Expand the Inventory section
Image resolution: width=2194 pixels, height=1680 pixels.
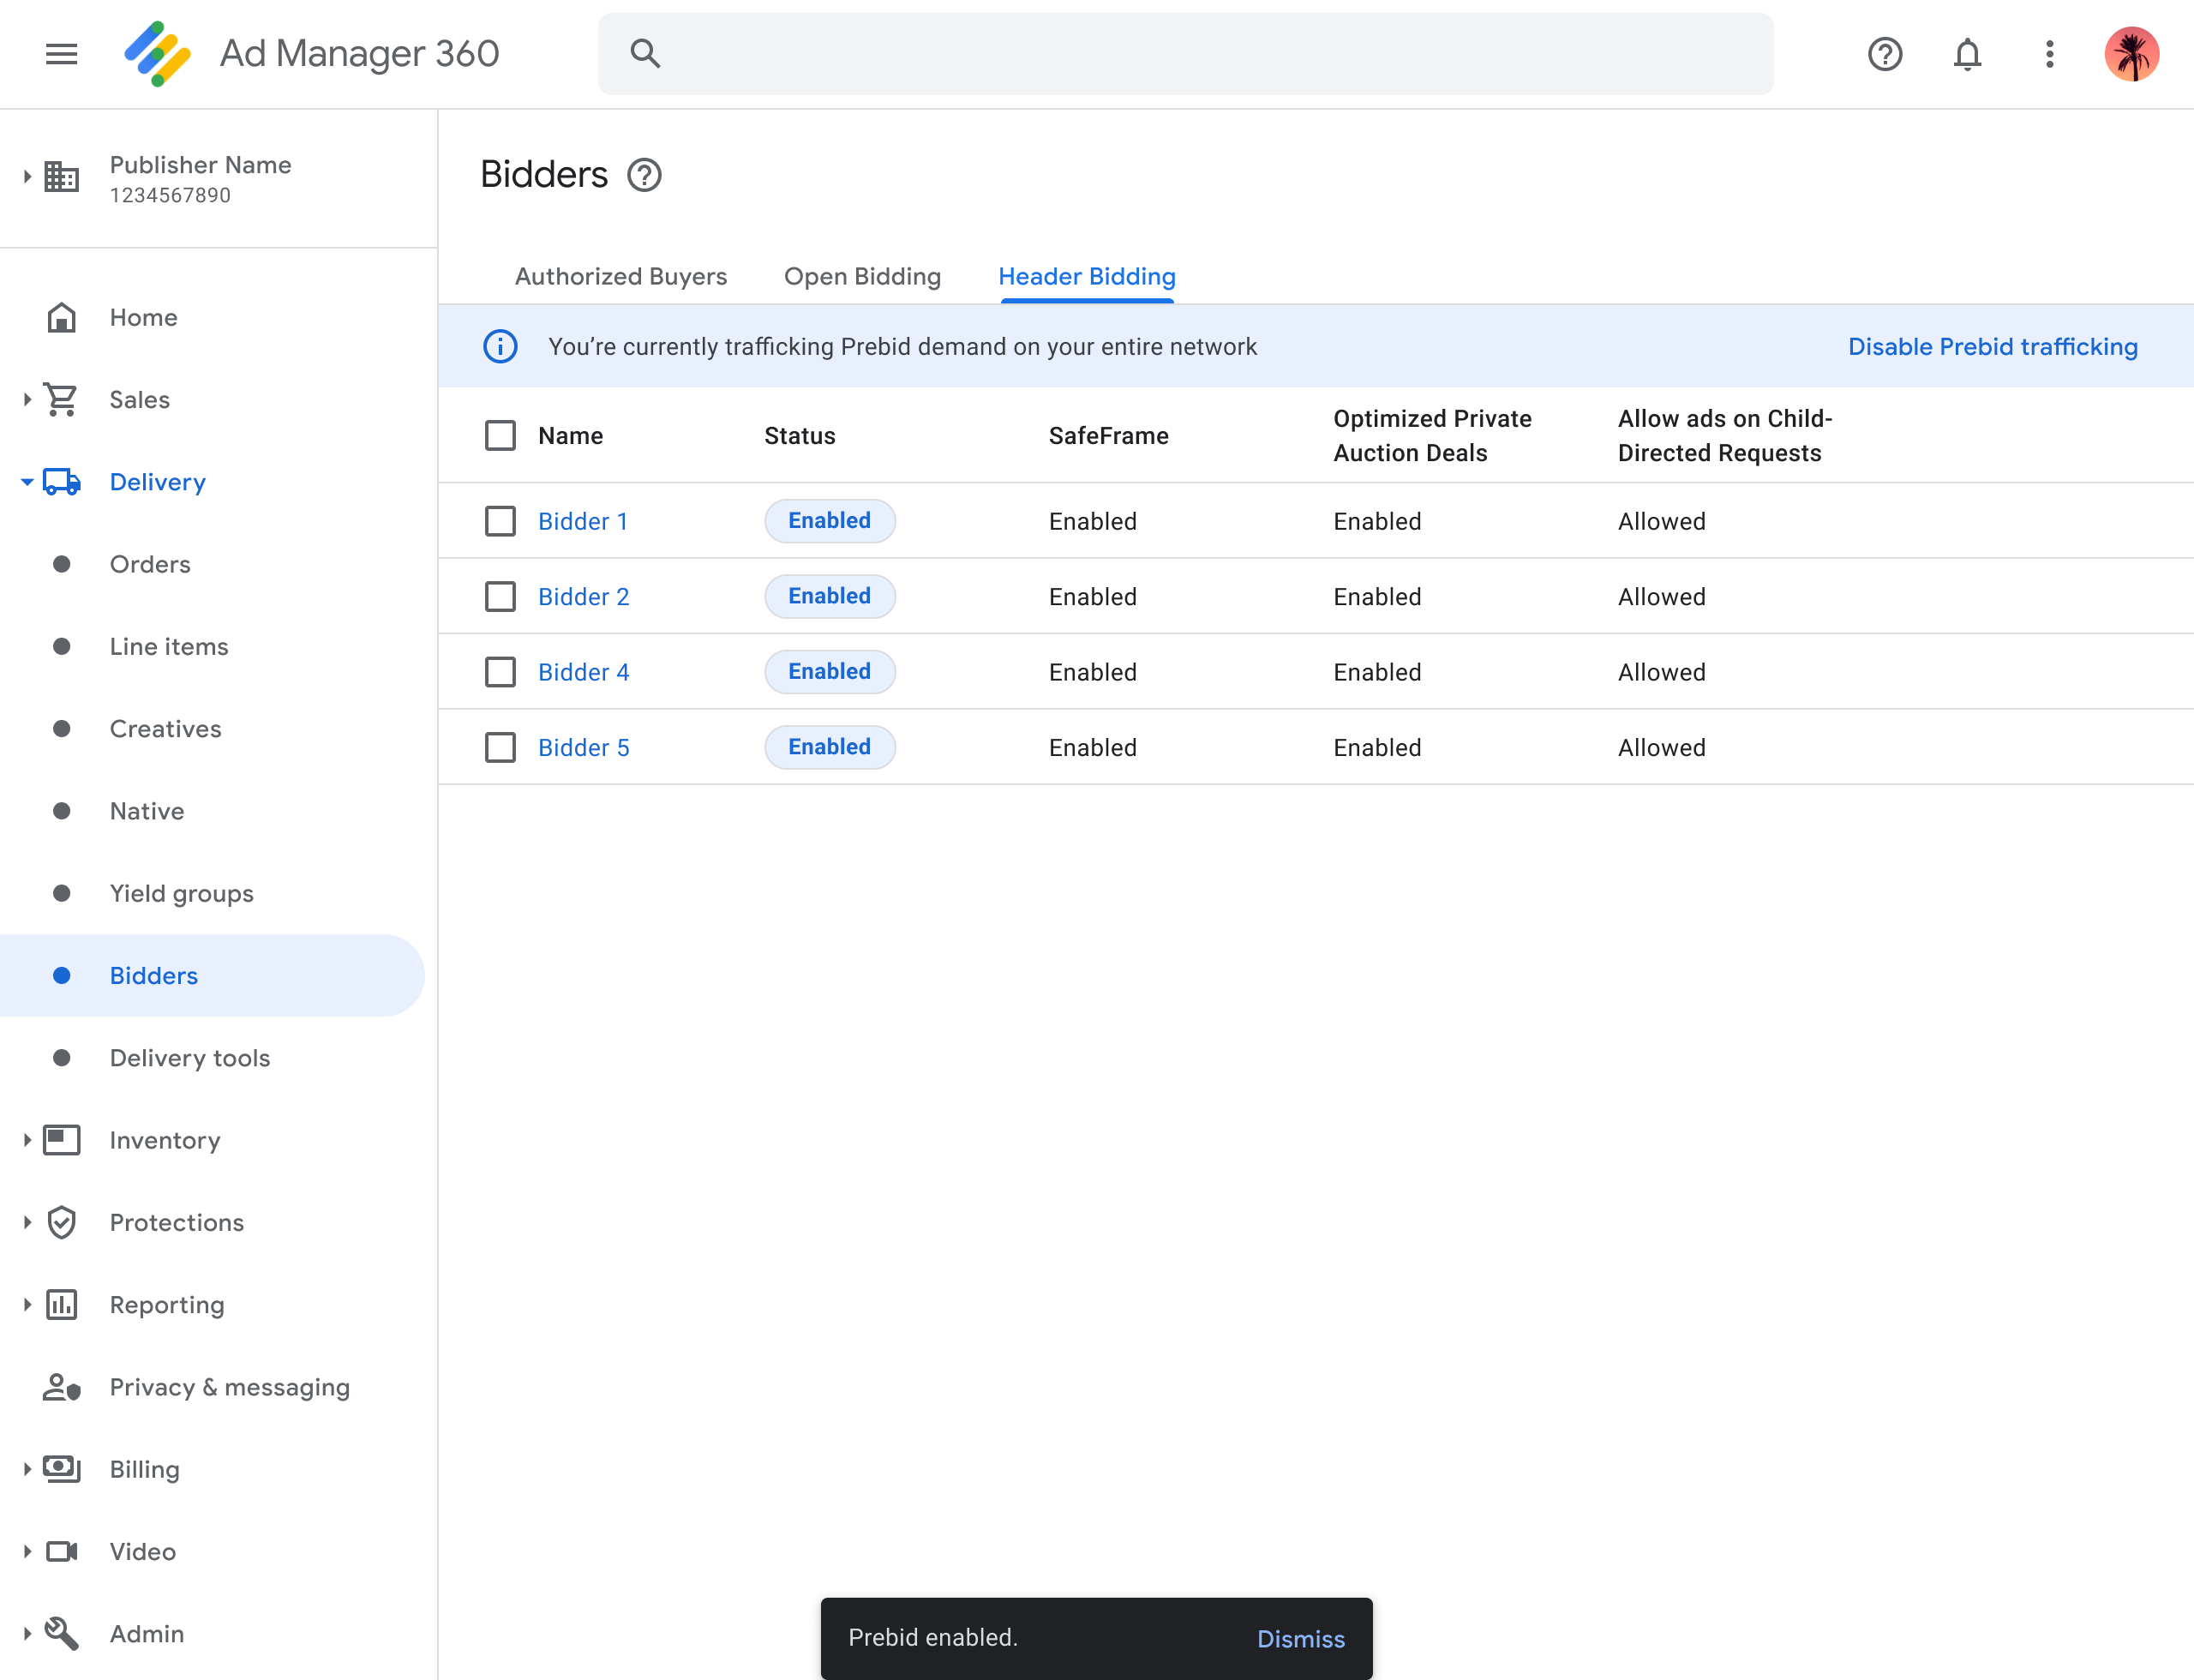[27, 1140]
